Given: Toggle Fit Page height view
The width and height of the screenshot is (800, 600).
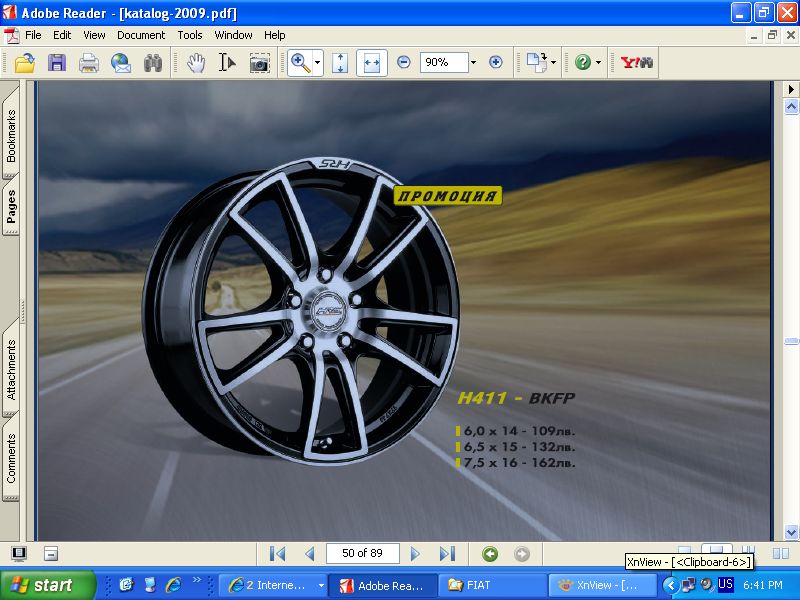Looking at the screenshot, I should click(340, 62).
